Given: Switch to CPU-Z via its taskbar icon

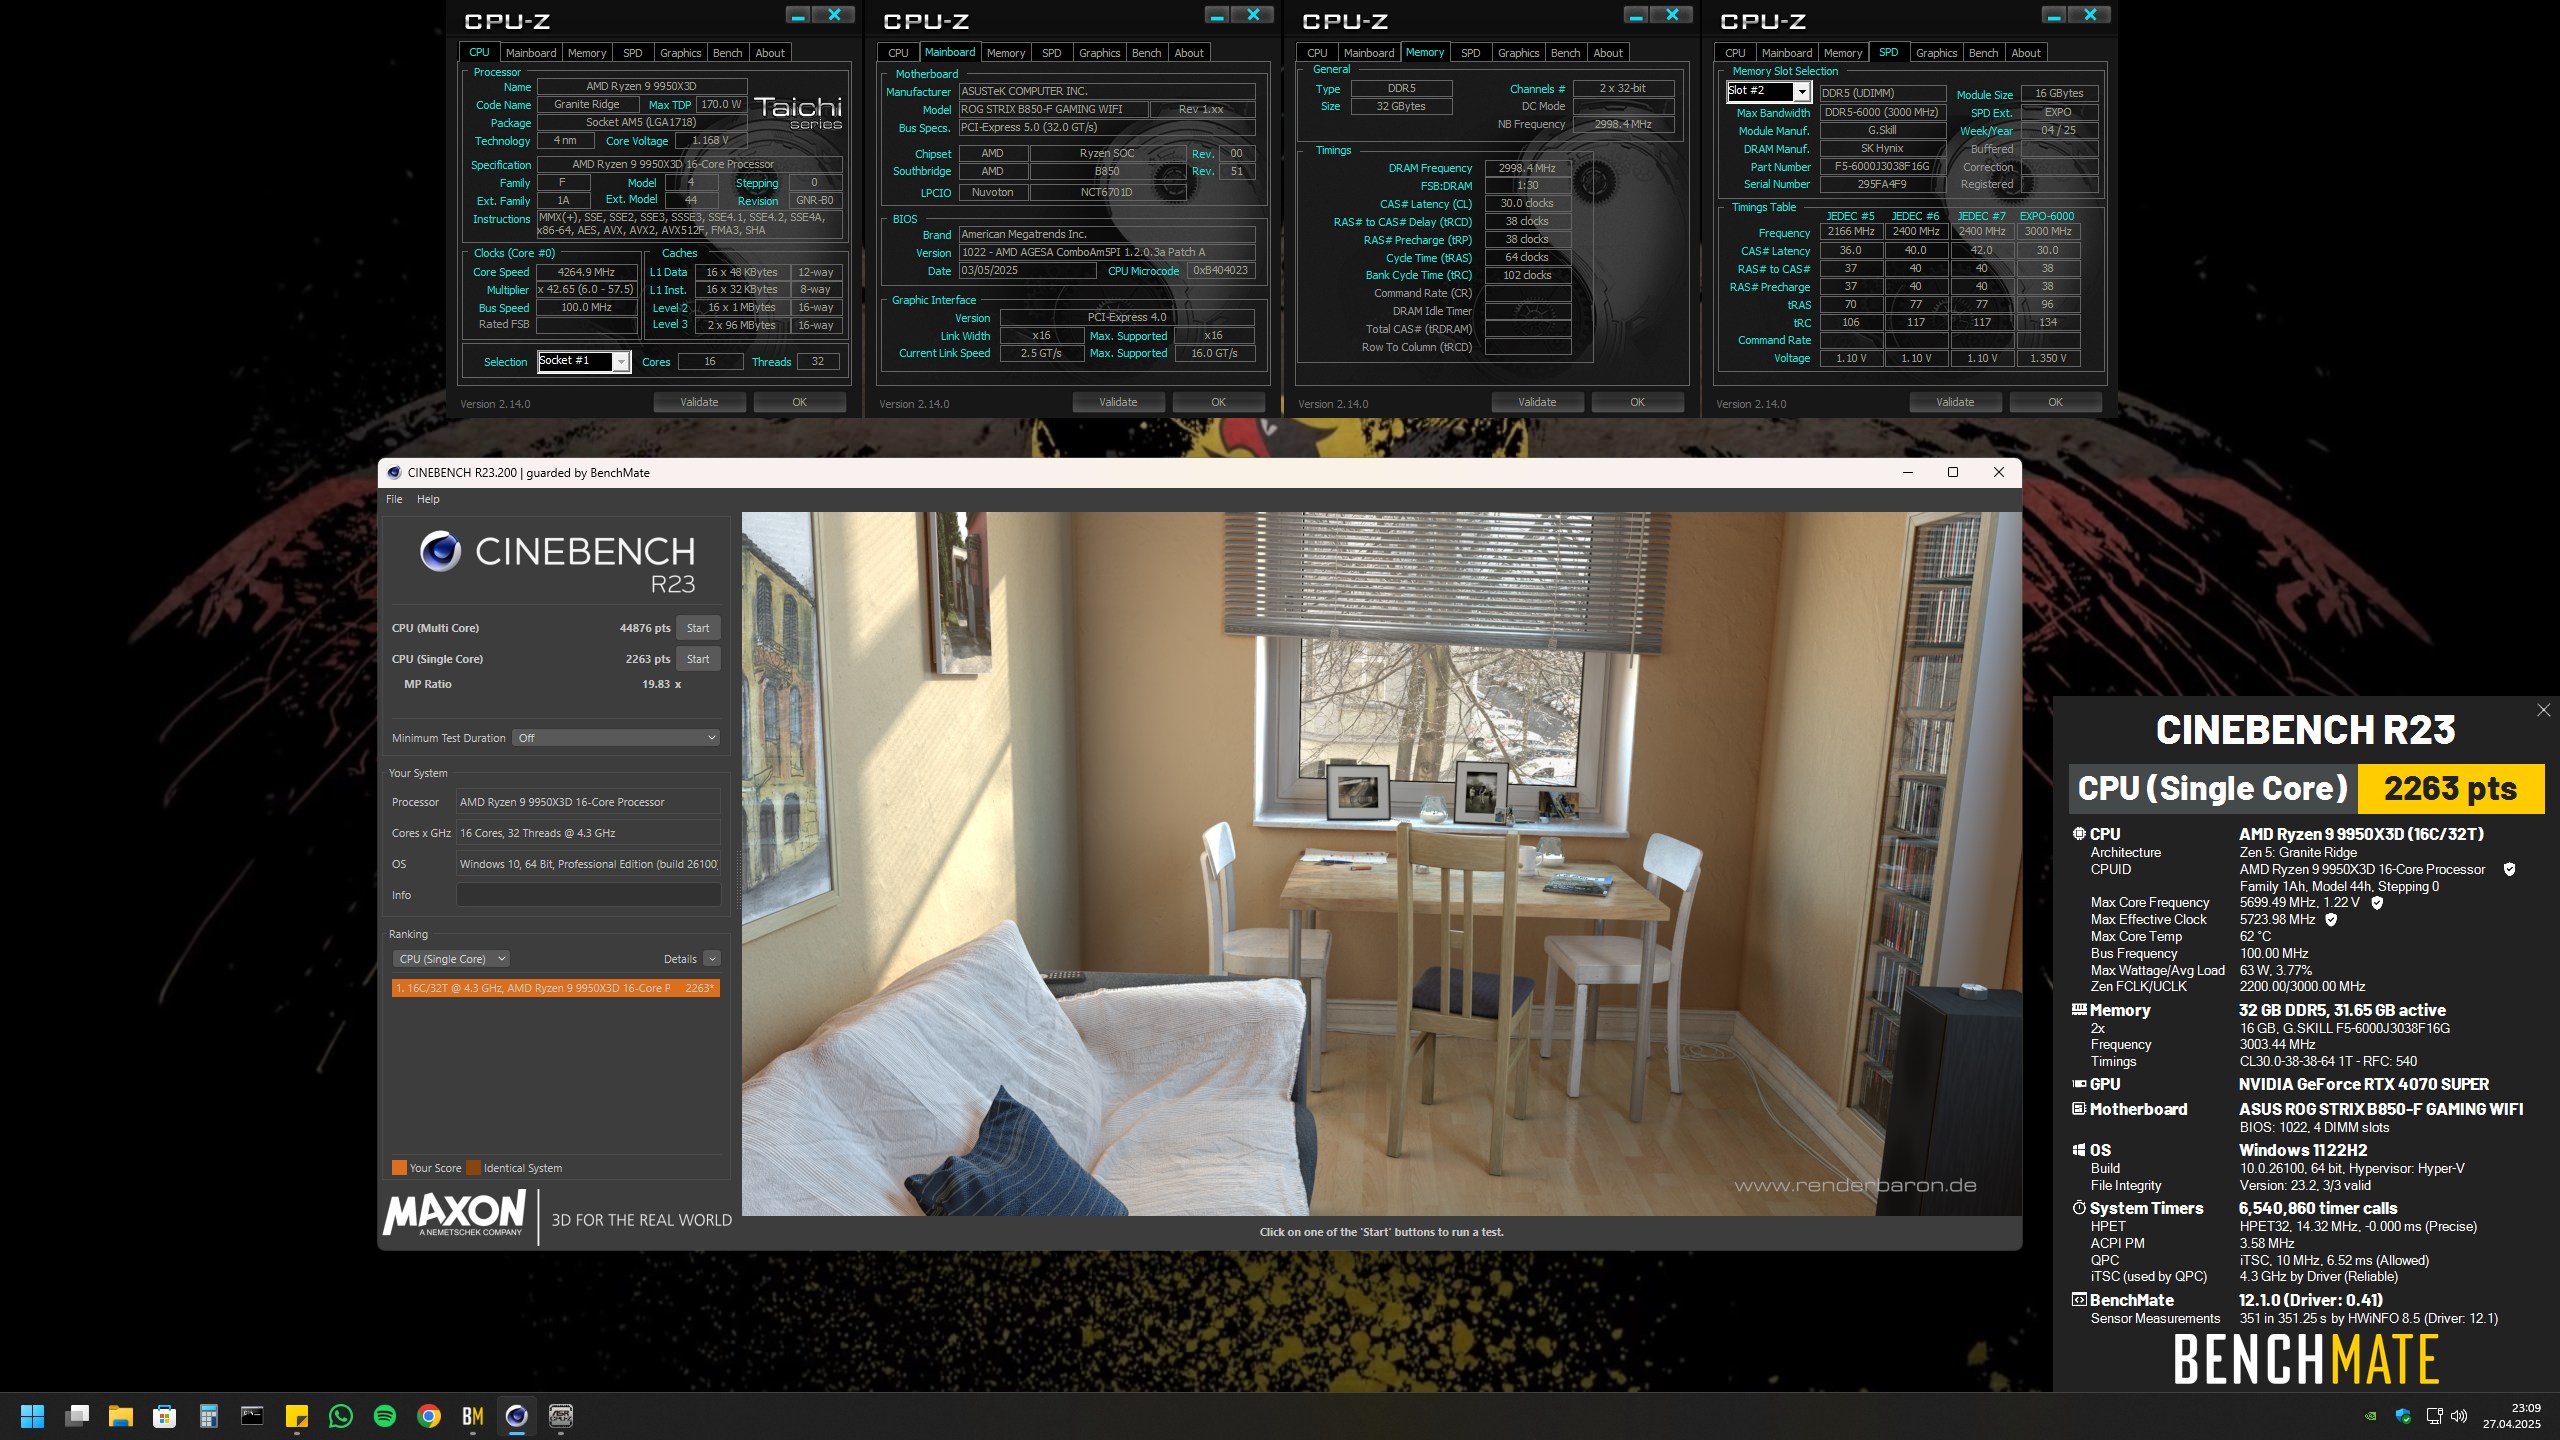Looking at the screenshot, I should coord(561,1416).
